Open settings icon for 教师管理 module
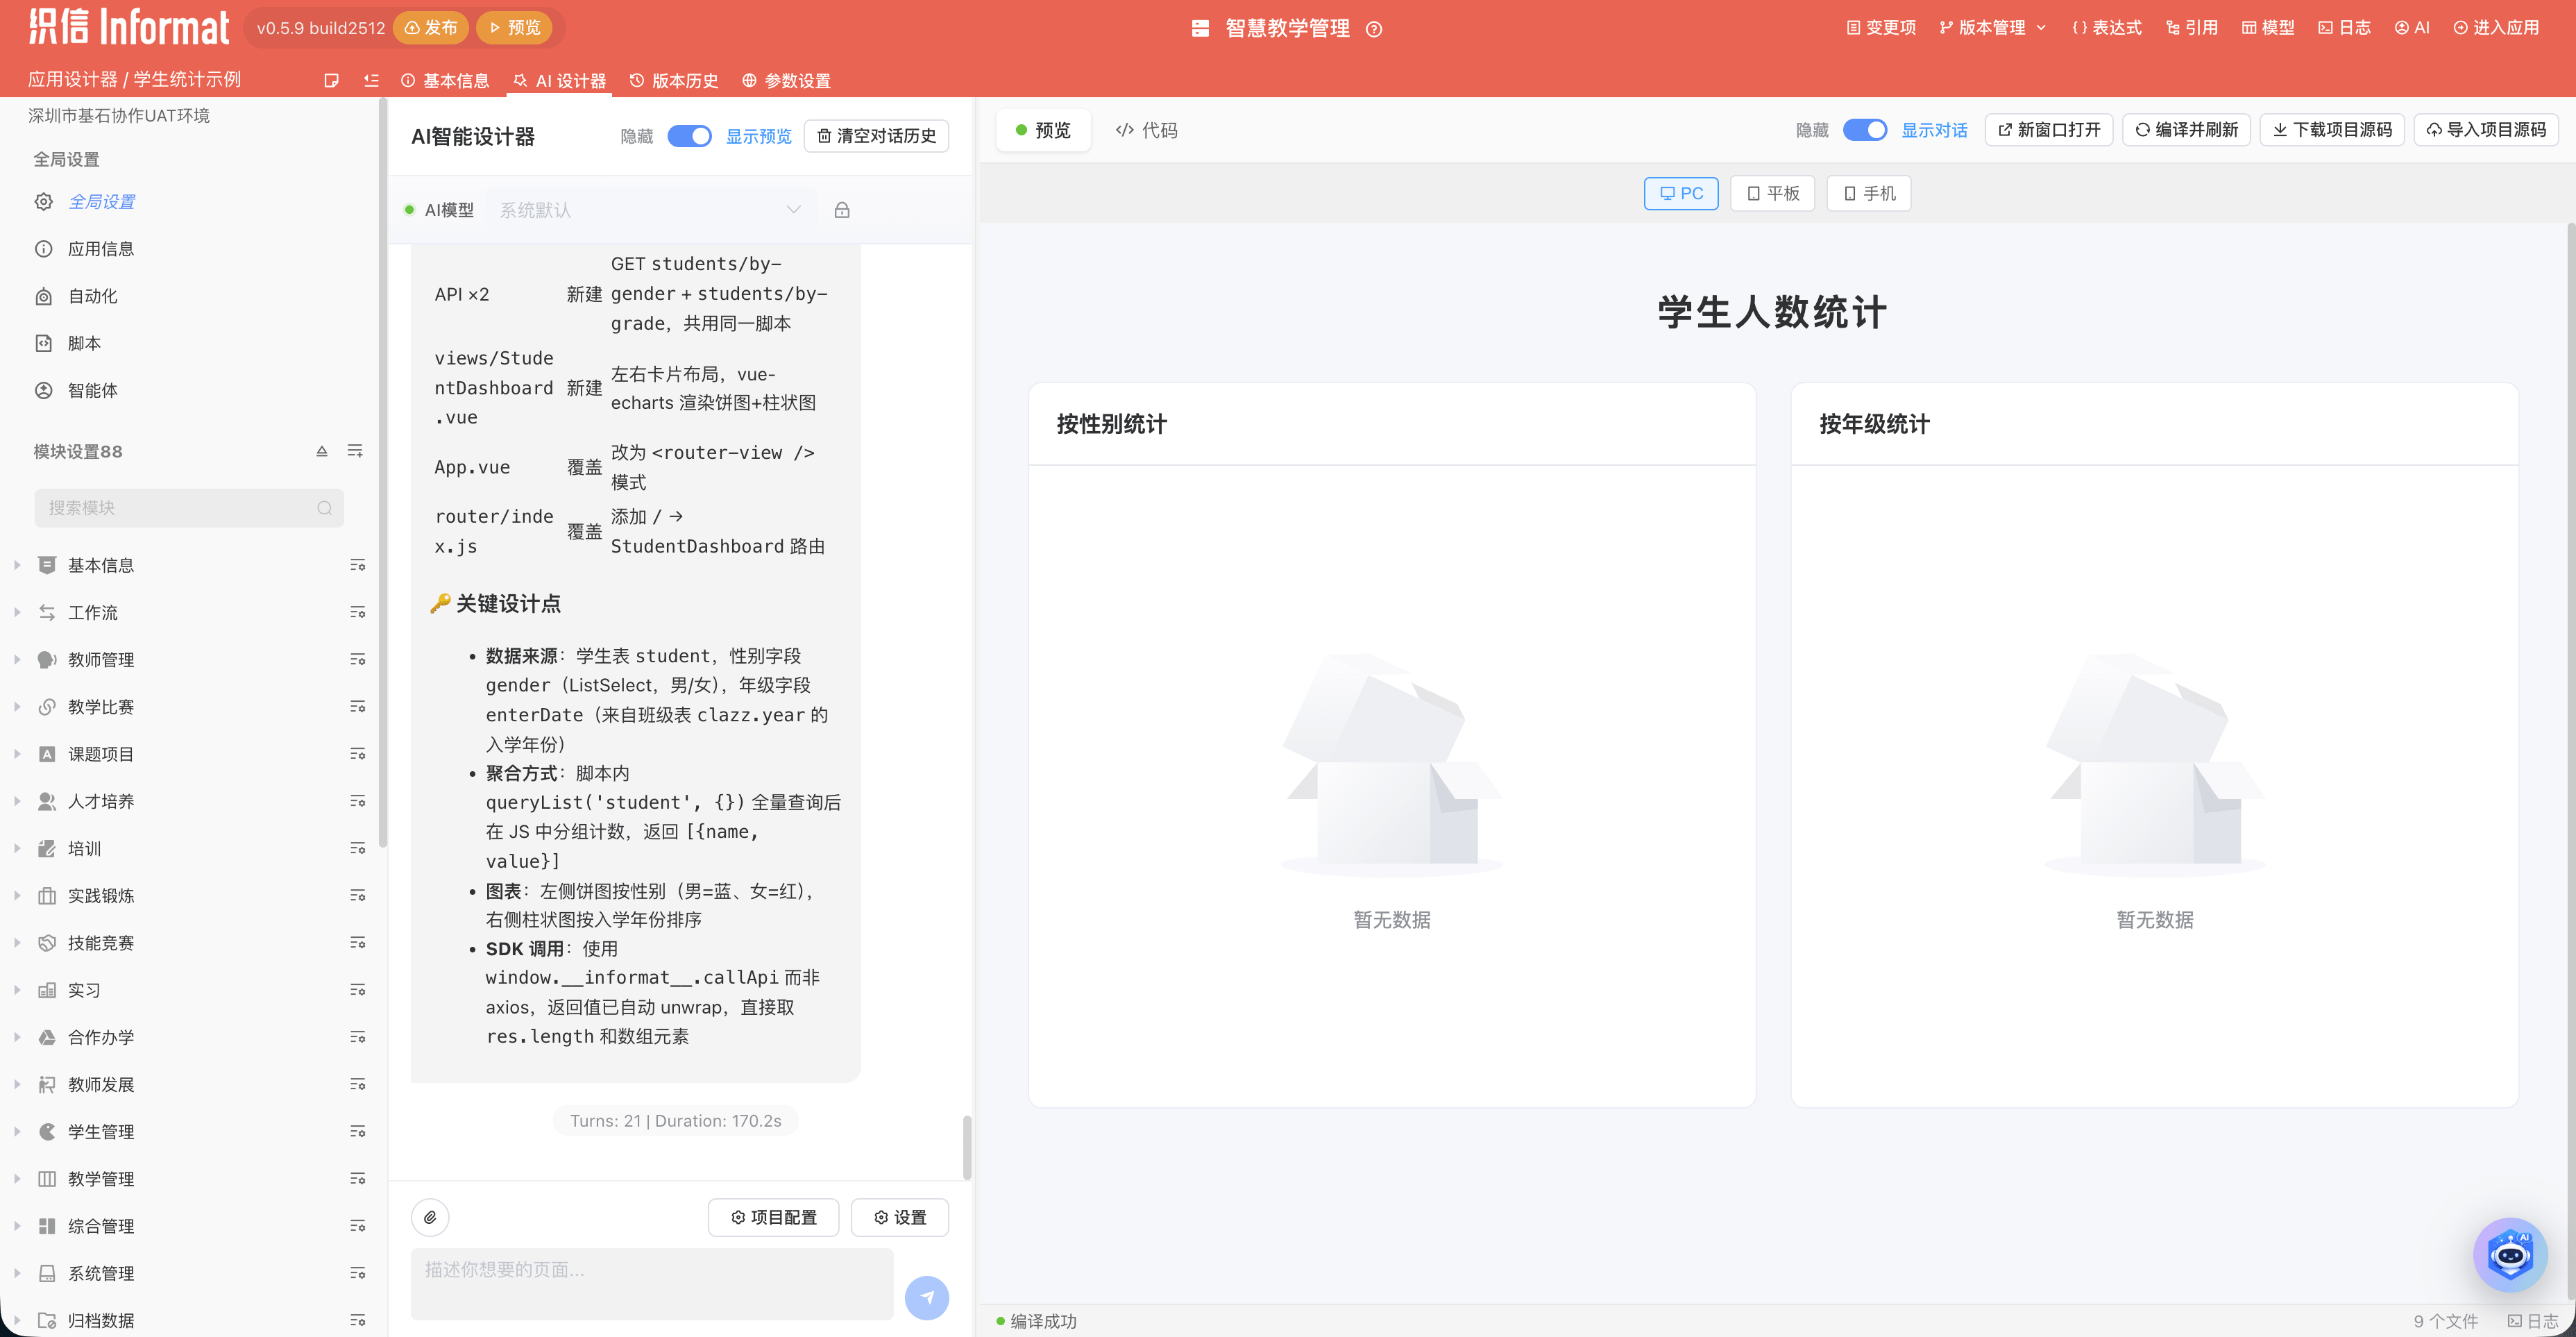The height and width of the screenshot is (1337, 2576). [357, 659]
